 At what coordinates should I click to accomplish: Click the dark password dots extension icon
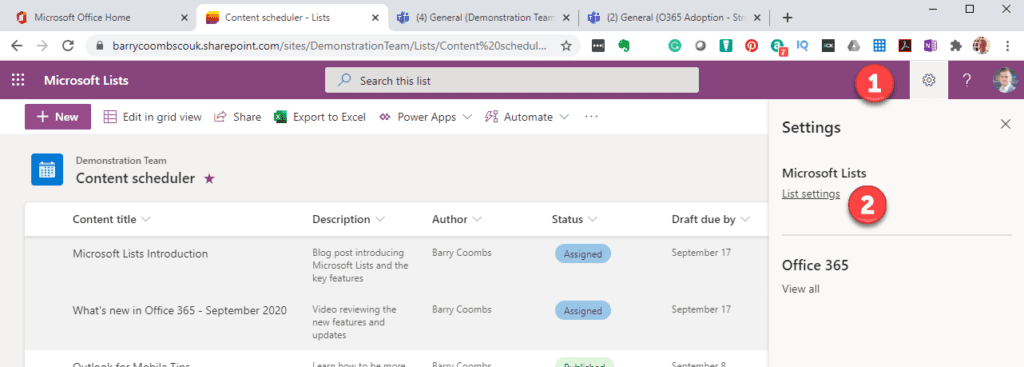pos(598,46)
